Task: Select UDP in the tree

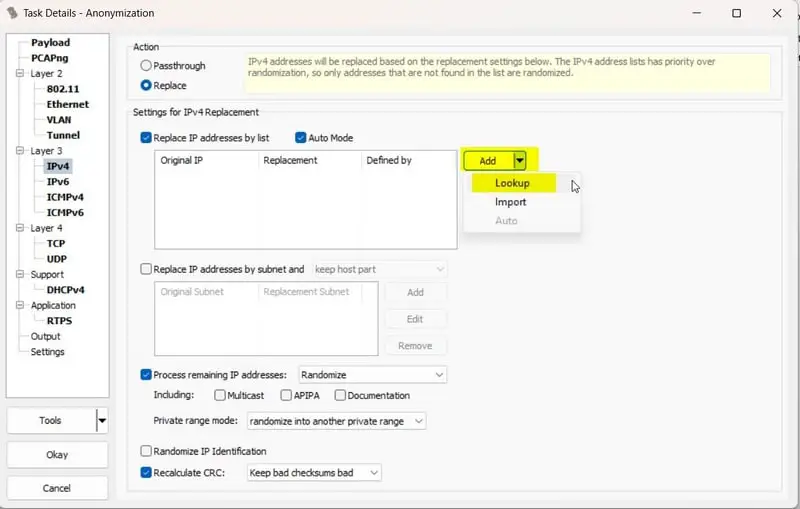Action: pos(57,259)
